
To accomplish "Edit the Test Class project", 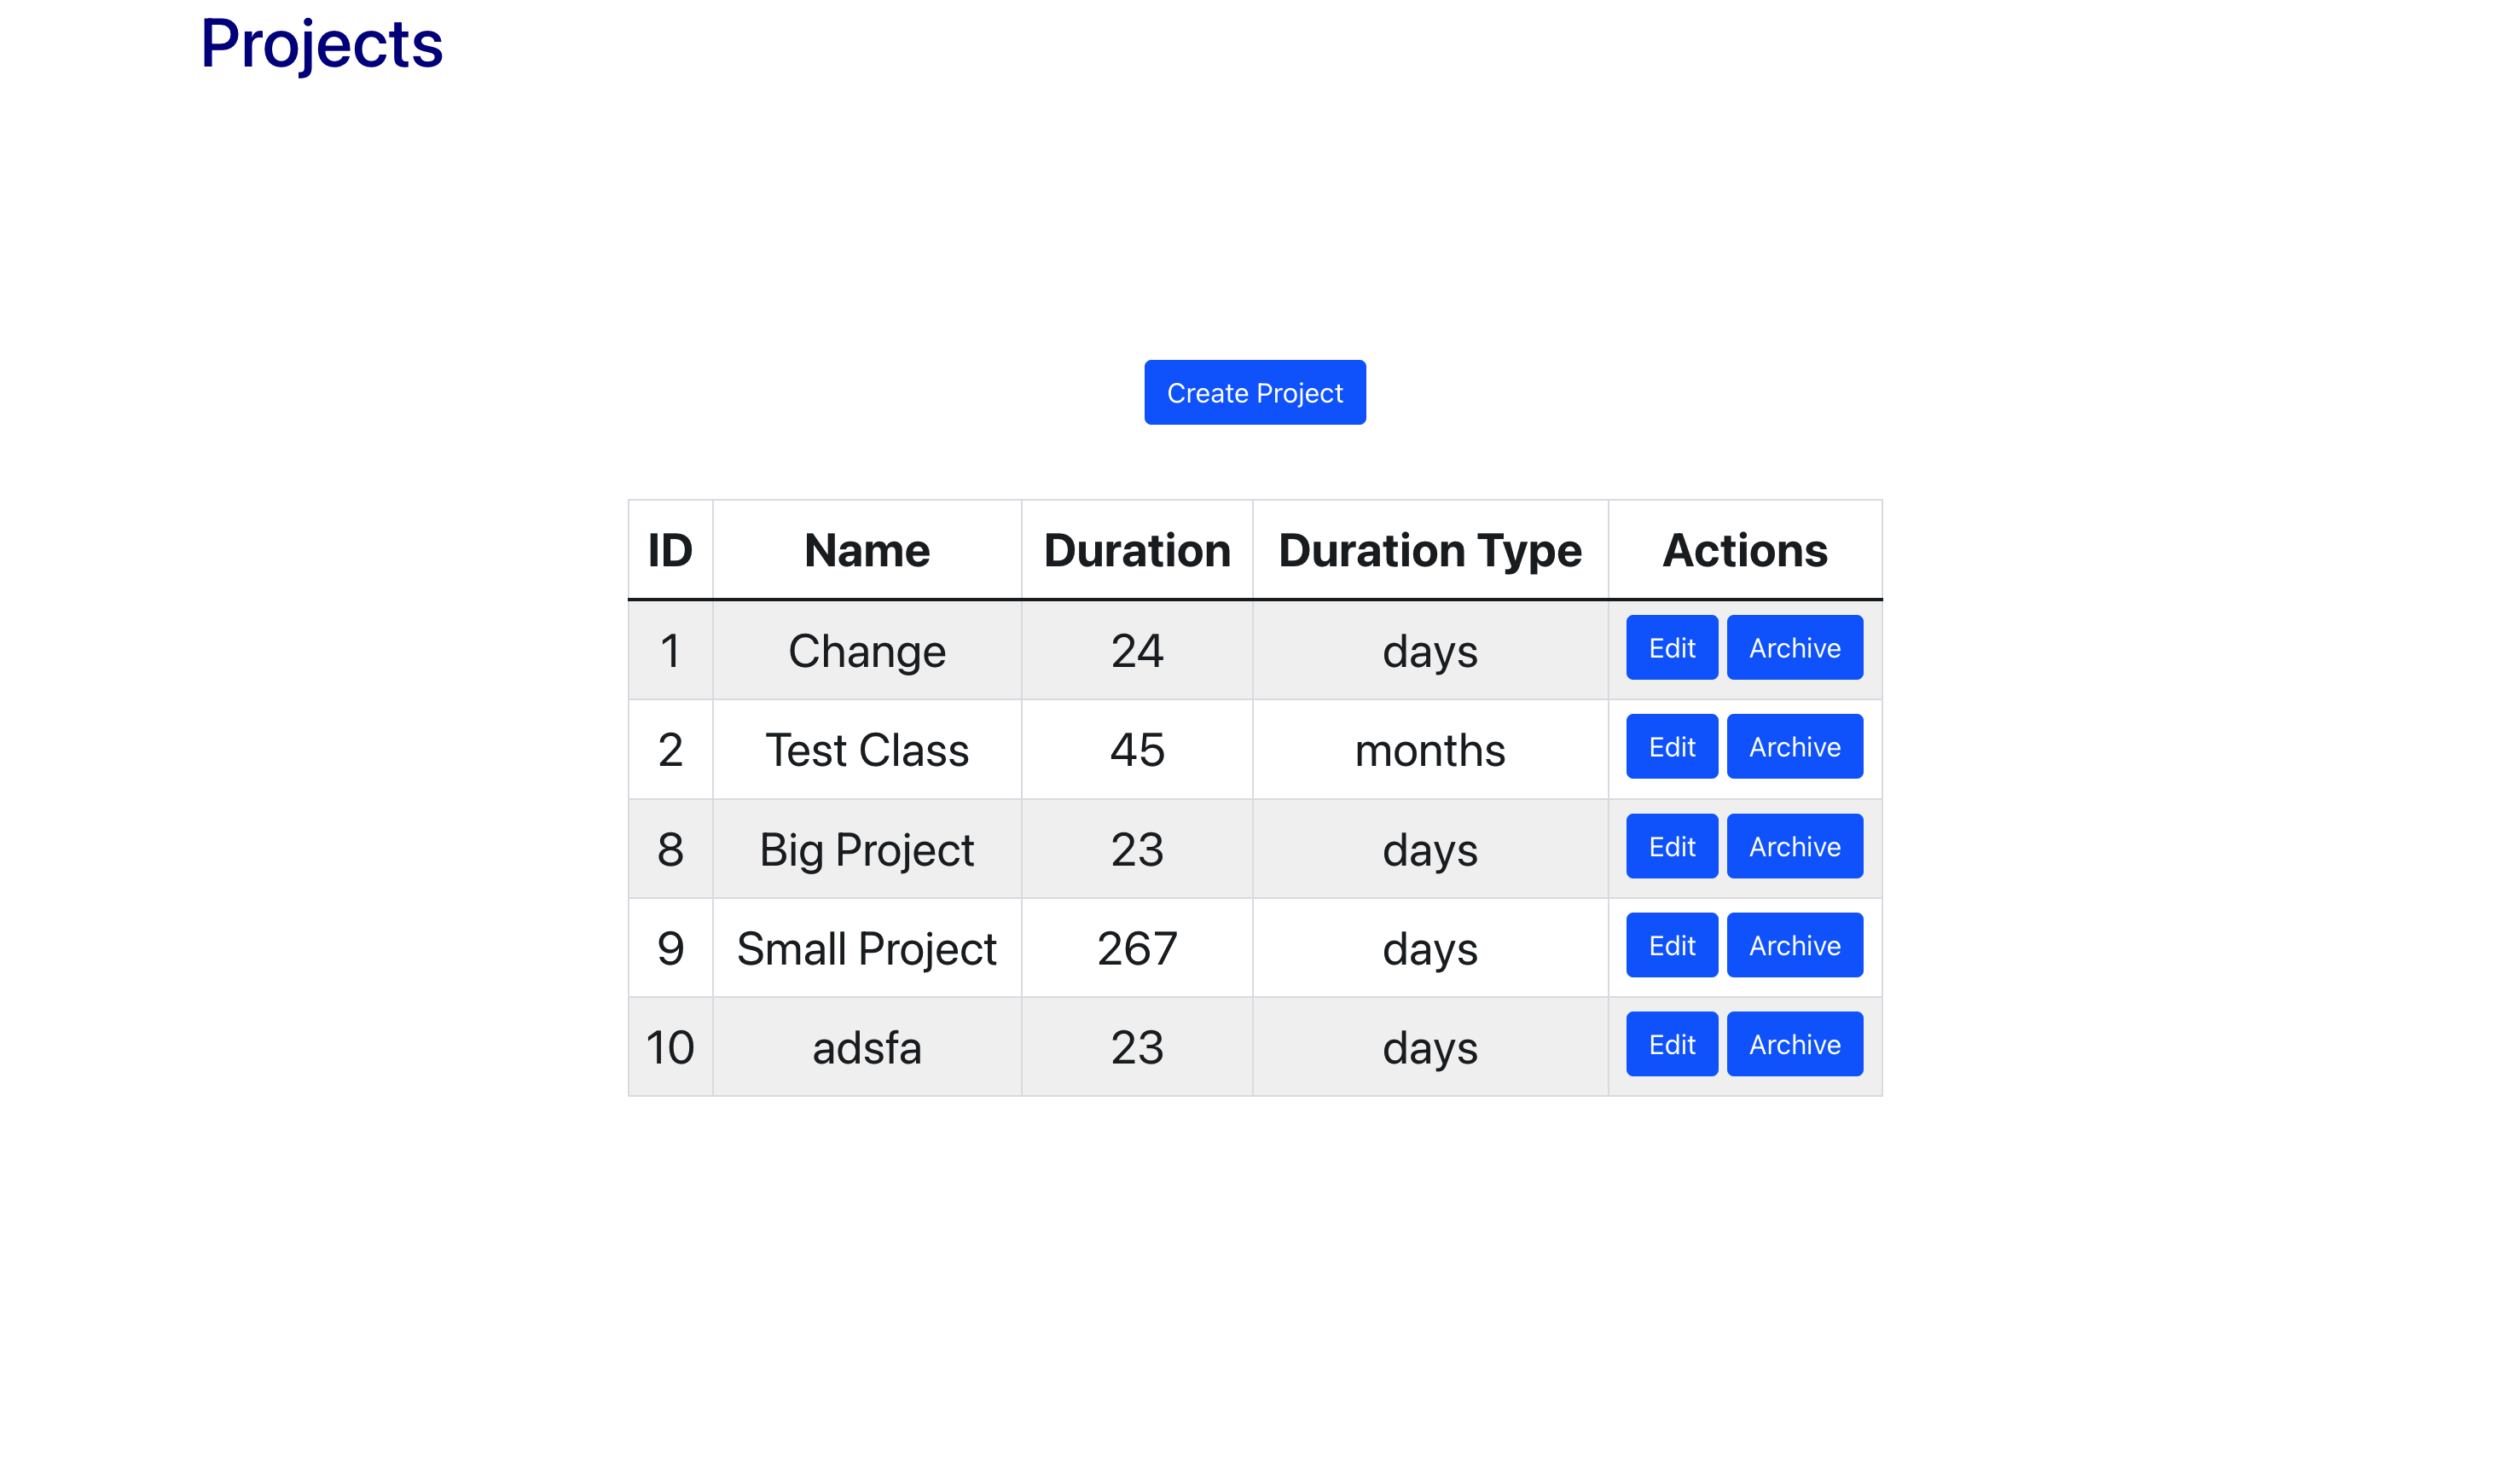I will click(x=1670, y=747).
